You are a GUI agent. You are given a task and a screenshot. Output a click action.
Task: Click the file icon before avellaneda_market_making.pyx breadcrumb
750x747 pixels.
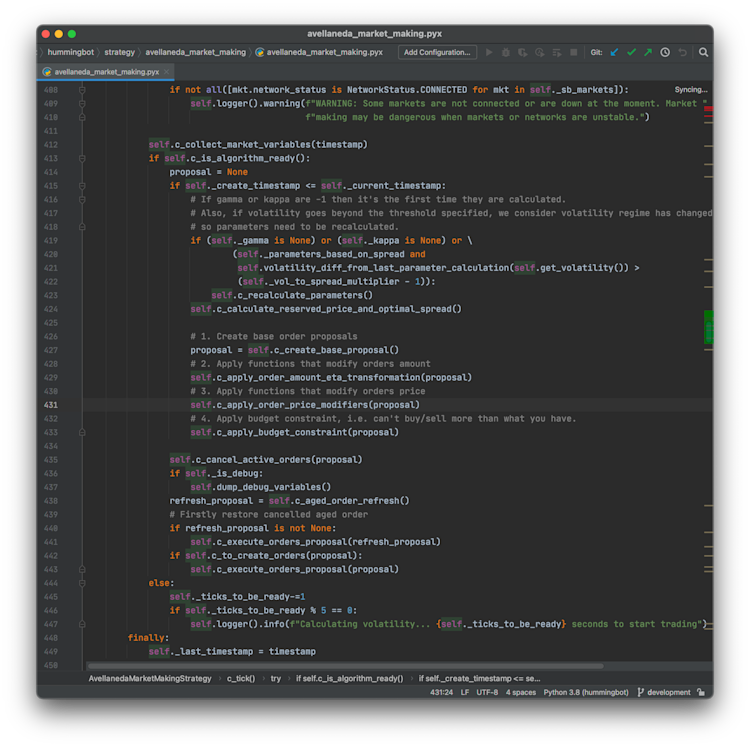(260, 53)
